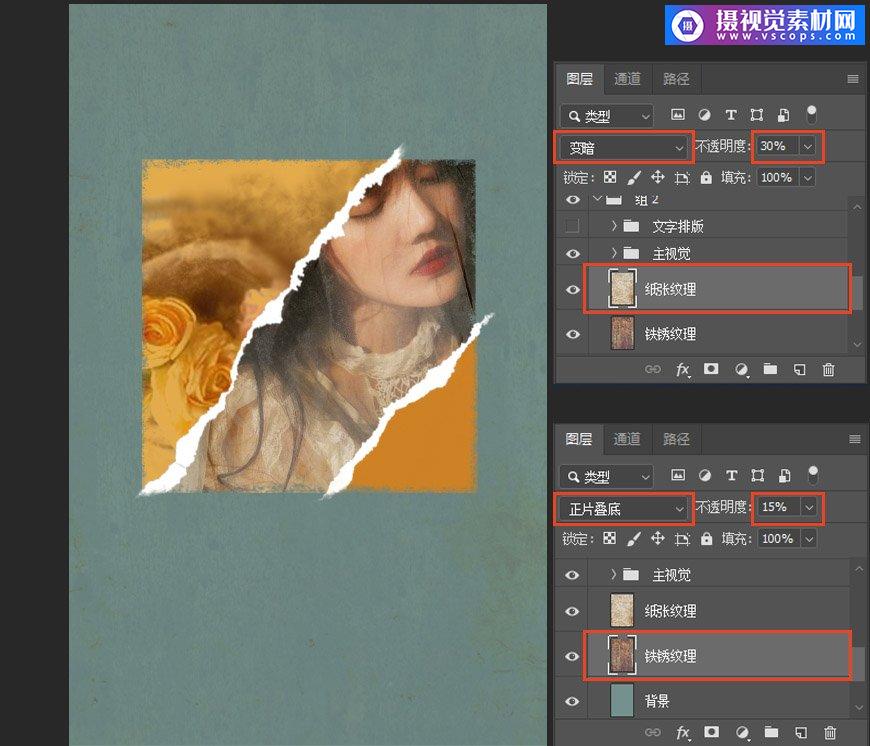Toggle layer filtering switch in lower panel

[x=812, y=475]
